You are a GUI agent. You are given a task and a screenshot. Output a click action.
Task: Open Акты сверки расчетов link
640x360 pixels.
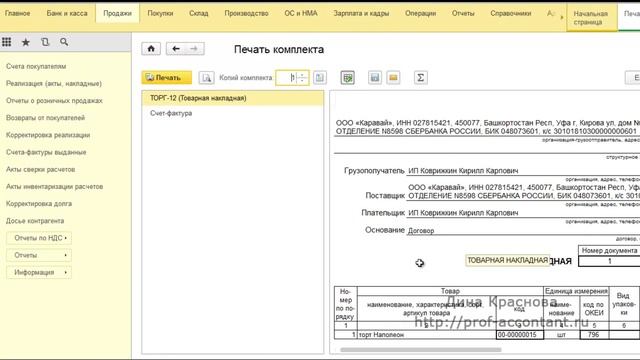point(40,169)
